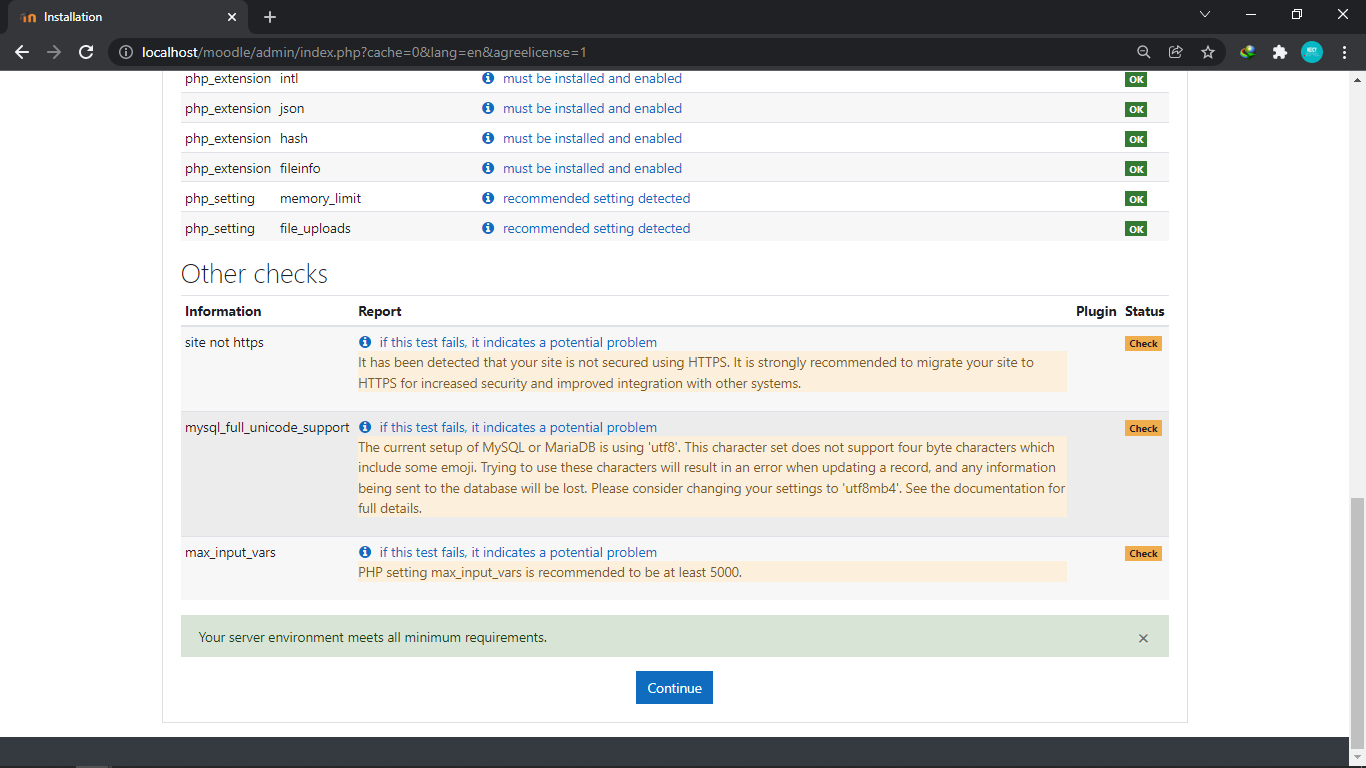Reload the current page
This screenshot has width=1366, height=768.
click(86, 52)
